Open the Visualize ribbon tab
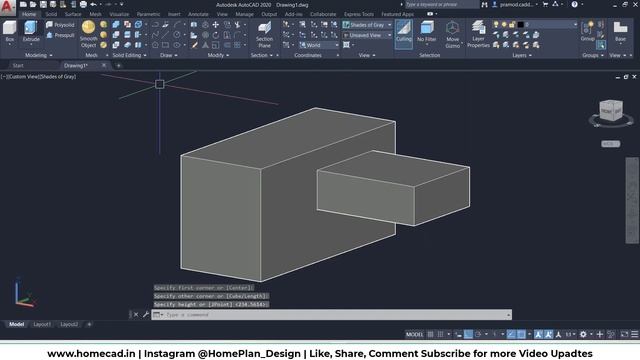The image size is (640, 360). (119, 14)
